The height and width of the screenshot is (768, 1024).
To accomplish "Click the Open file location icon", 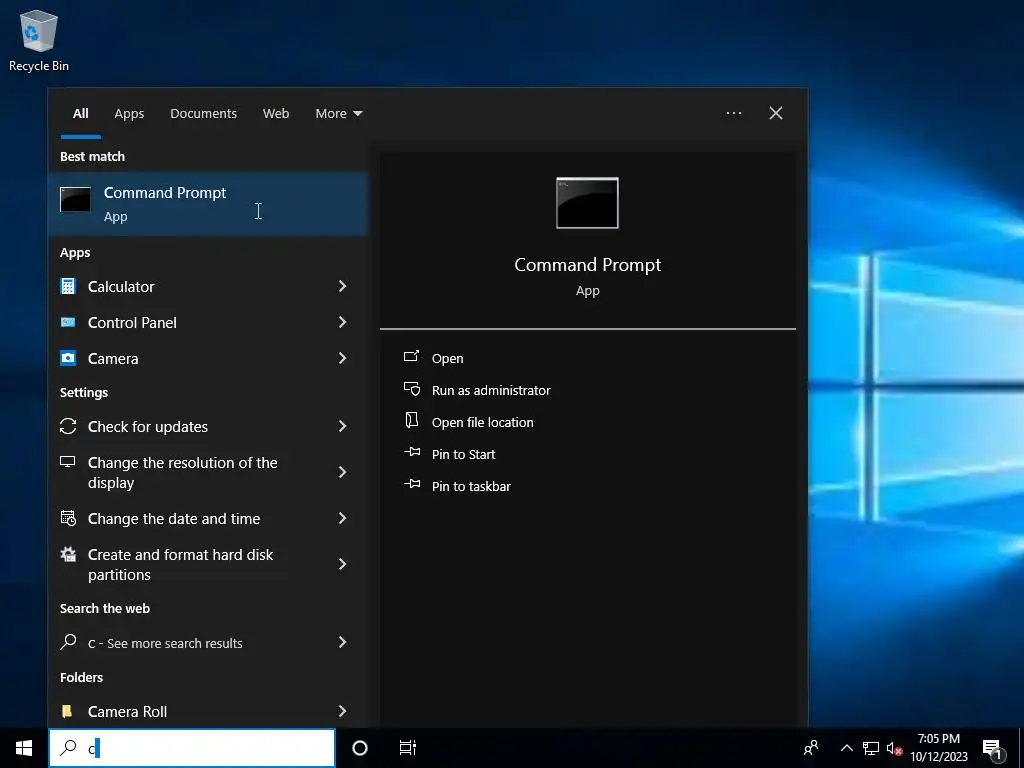I will click(x=411, y=421).
